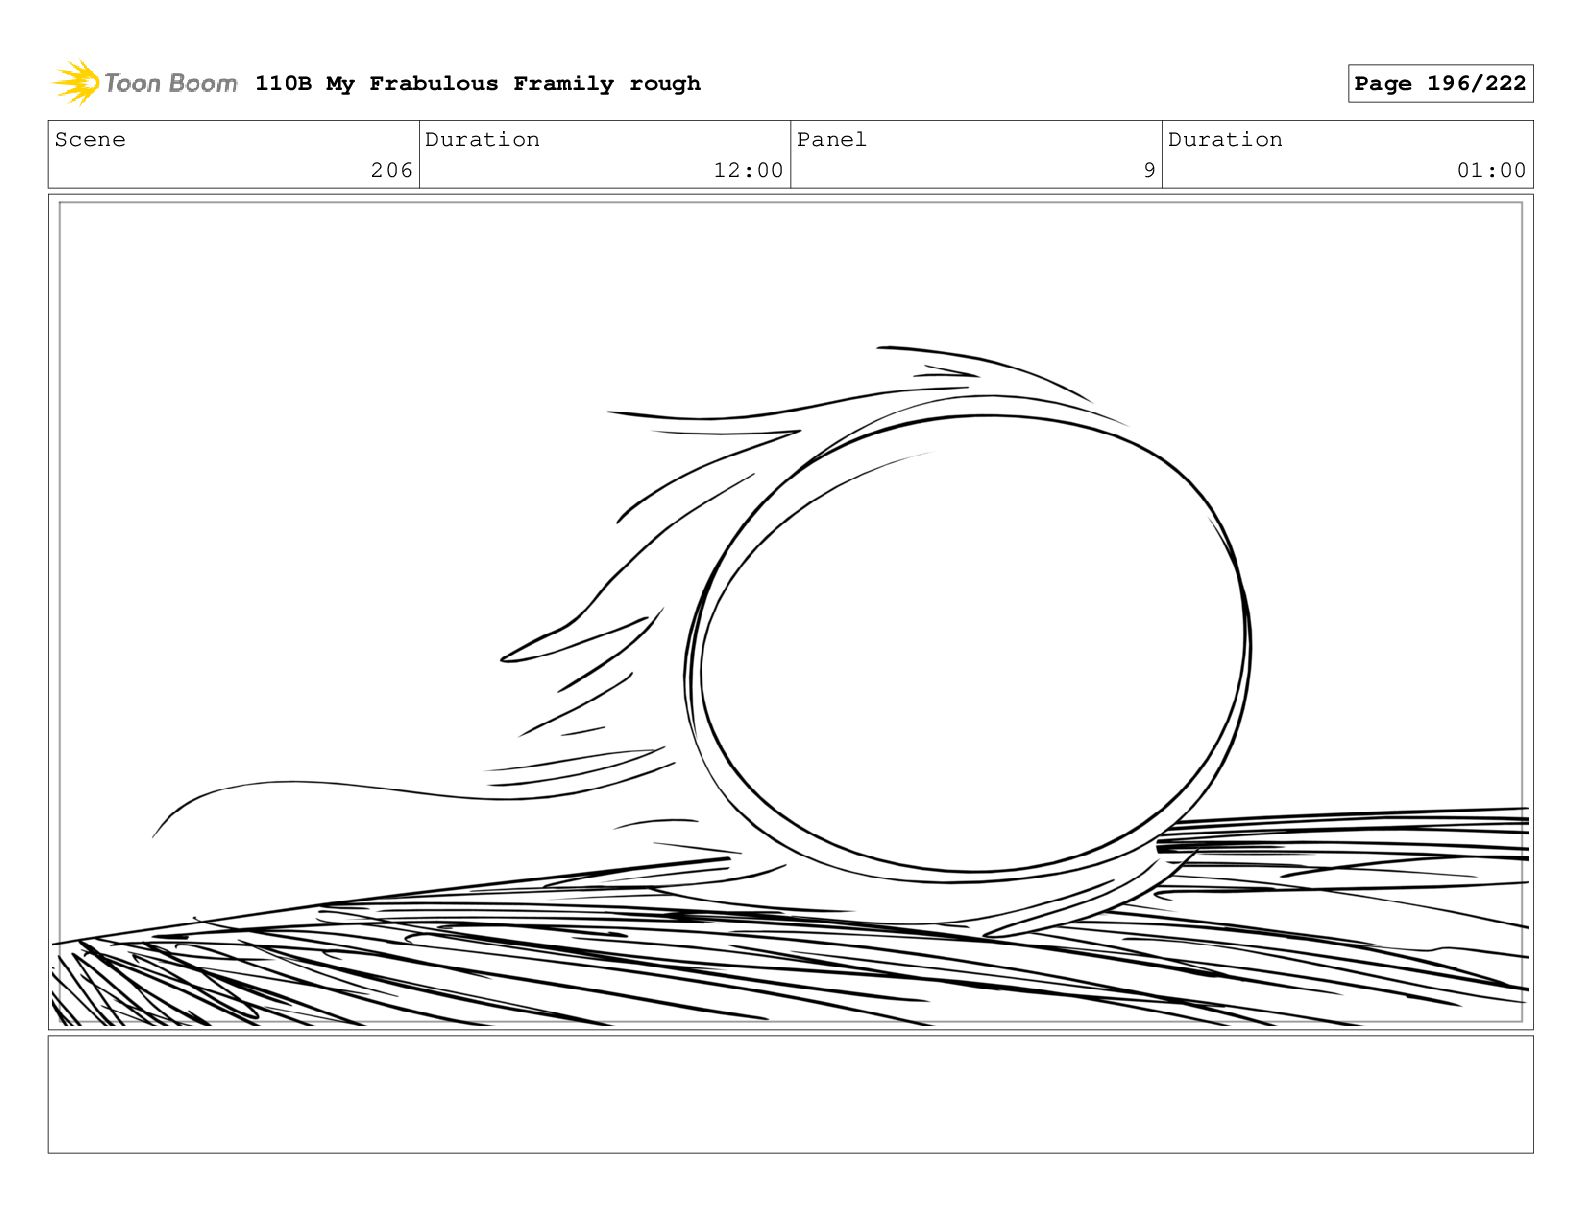Select the scene number '206'
1582x1225 pixels.
click(x=391, y=171)
